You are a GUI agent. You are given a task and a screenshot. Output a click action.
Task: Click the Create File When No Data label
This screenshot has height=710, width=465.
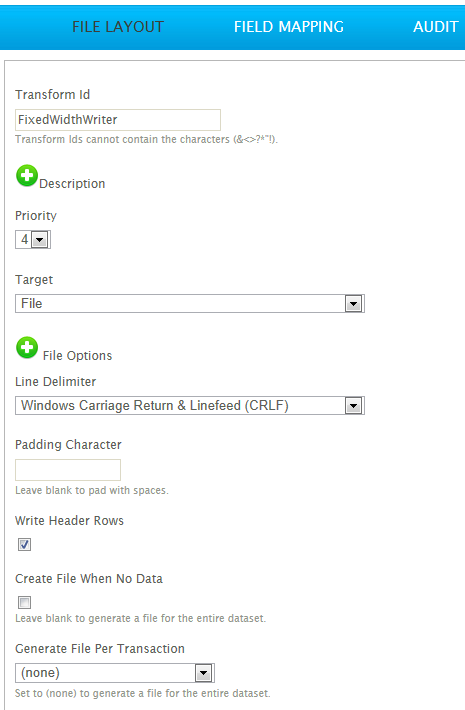(x=89, y=579)
